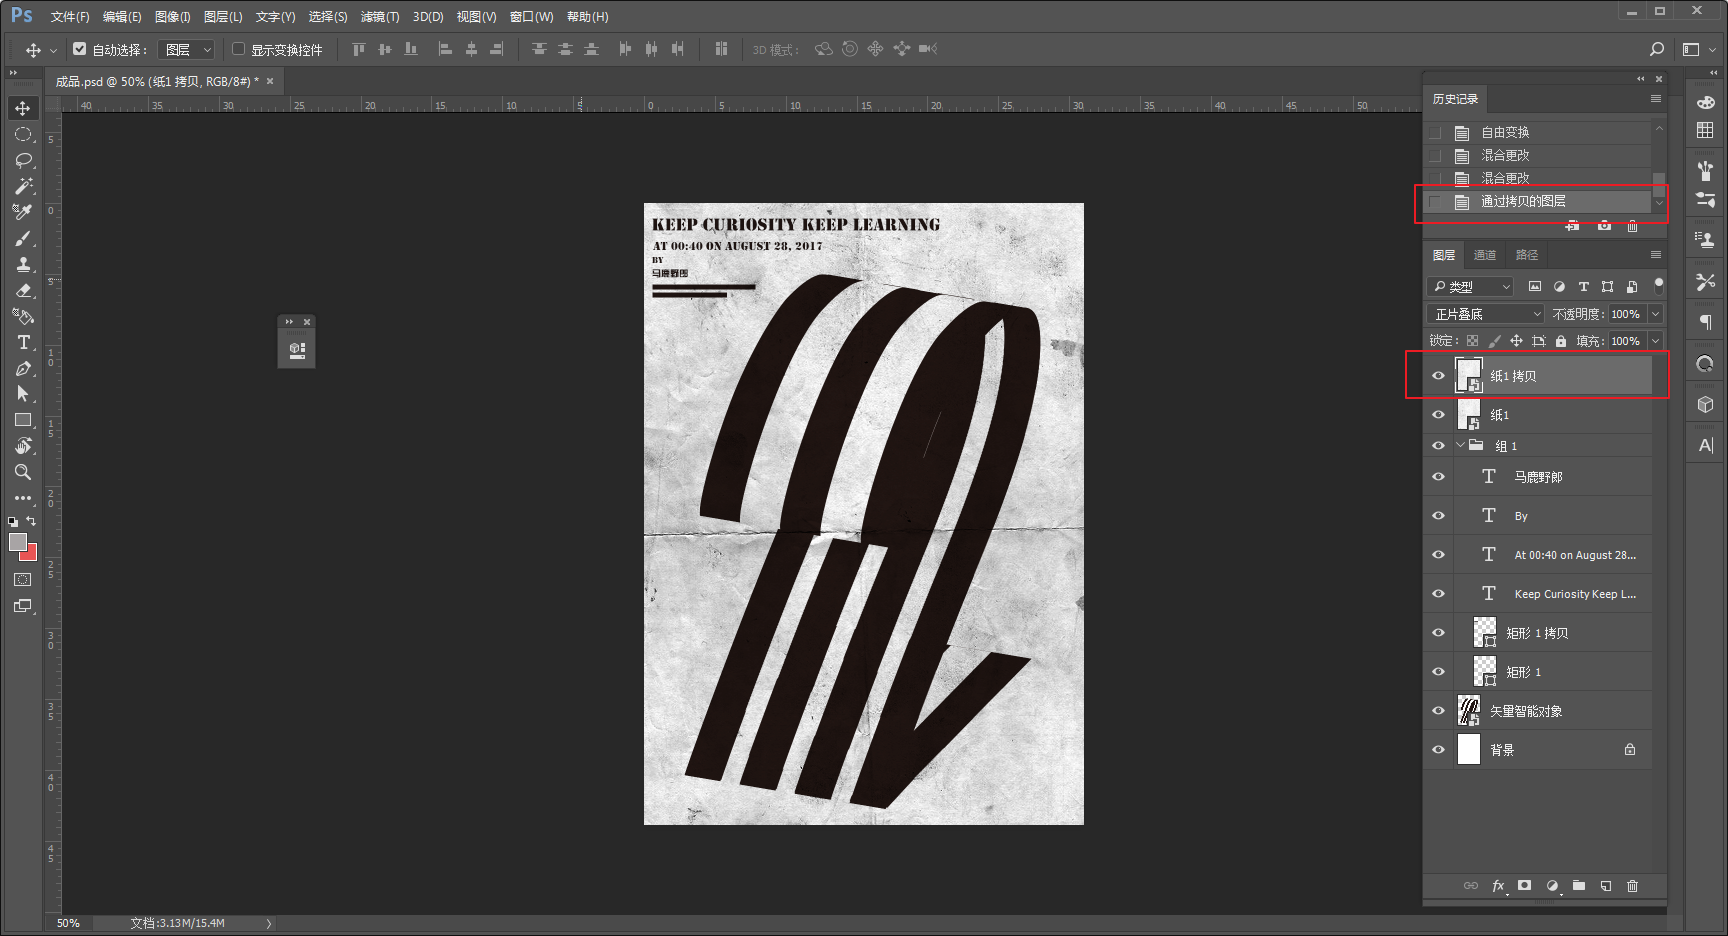Open the blend mode dropdown 正片叠底
Screen dimensions: 1728x936
tap(1486, 314)
